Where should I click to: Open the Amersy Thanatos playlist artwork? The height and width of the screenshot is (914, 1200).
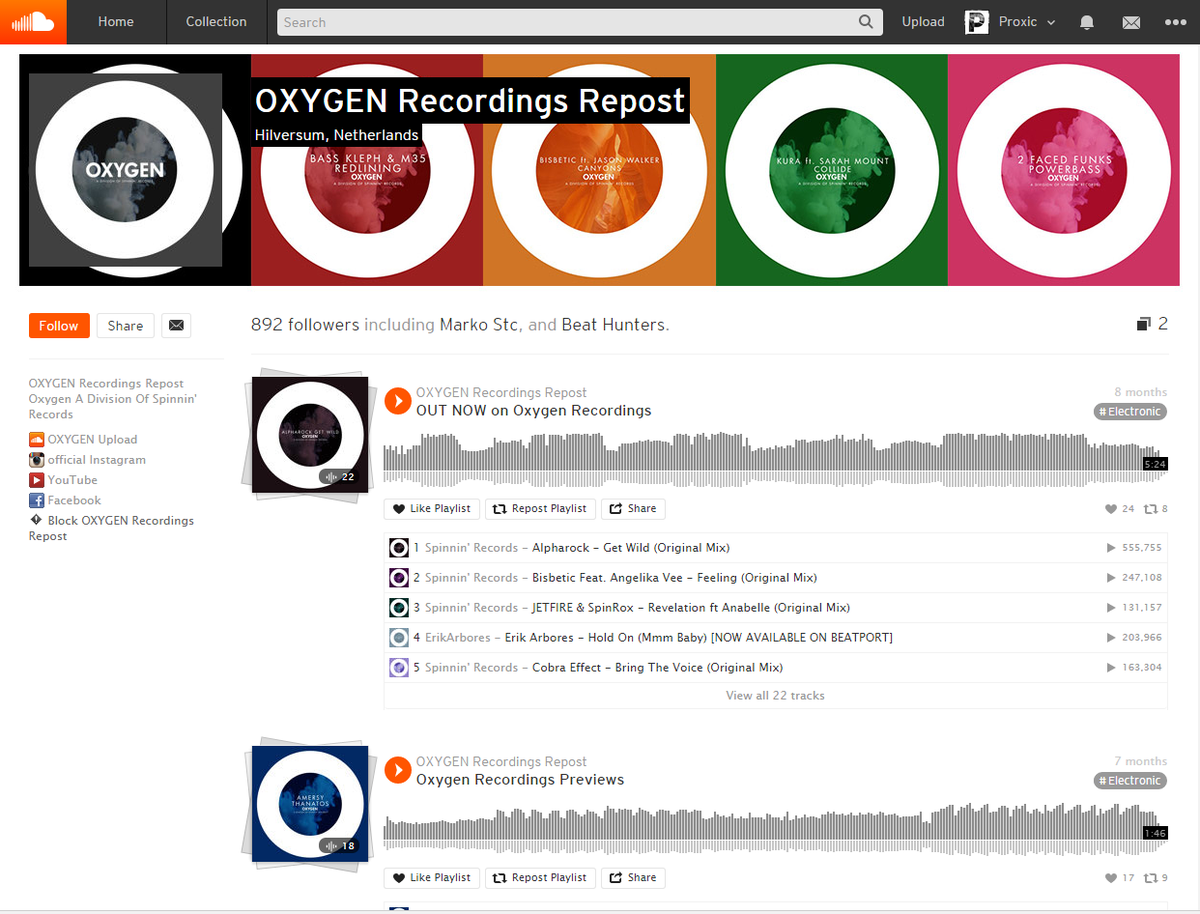pos(310,804)
